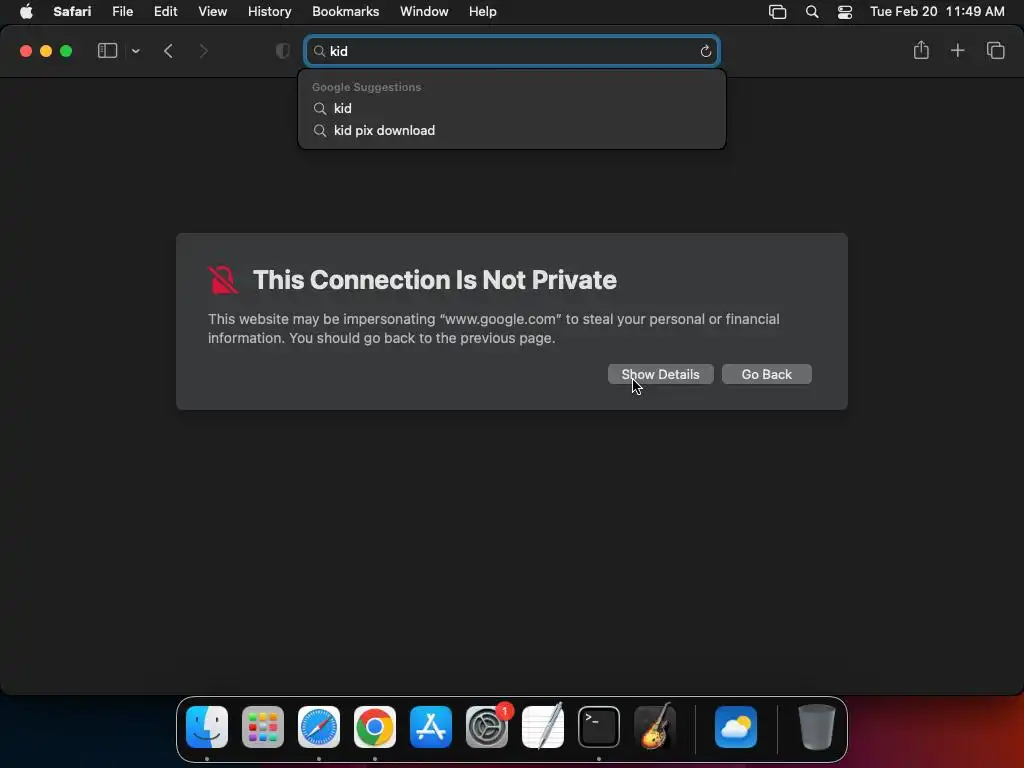Open the Share icon in the toolbar
This screenshot has height=768, width=1024.
921,50
